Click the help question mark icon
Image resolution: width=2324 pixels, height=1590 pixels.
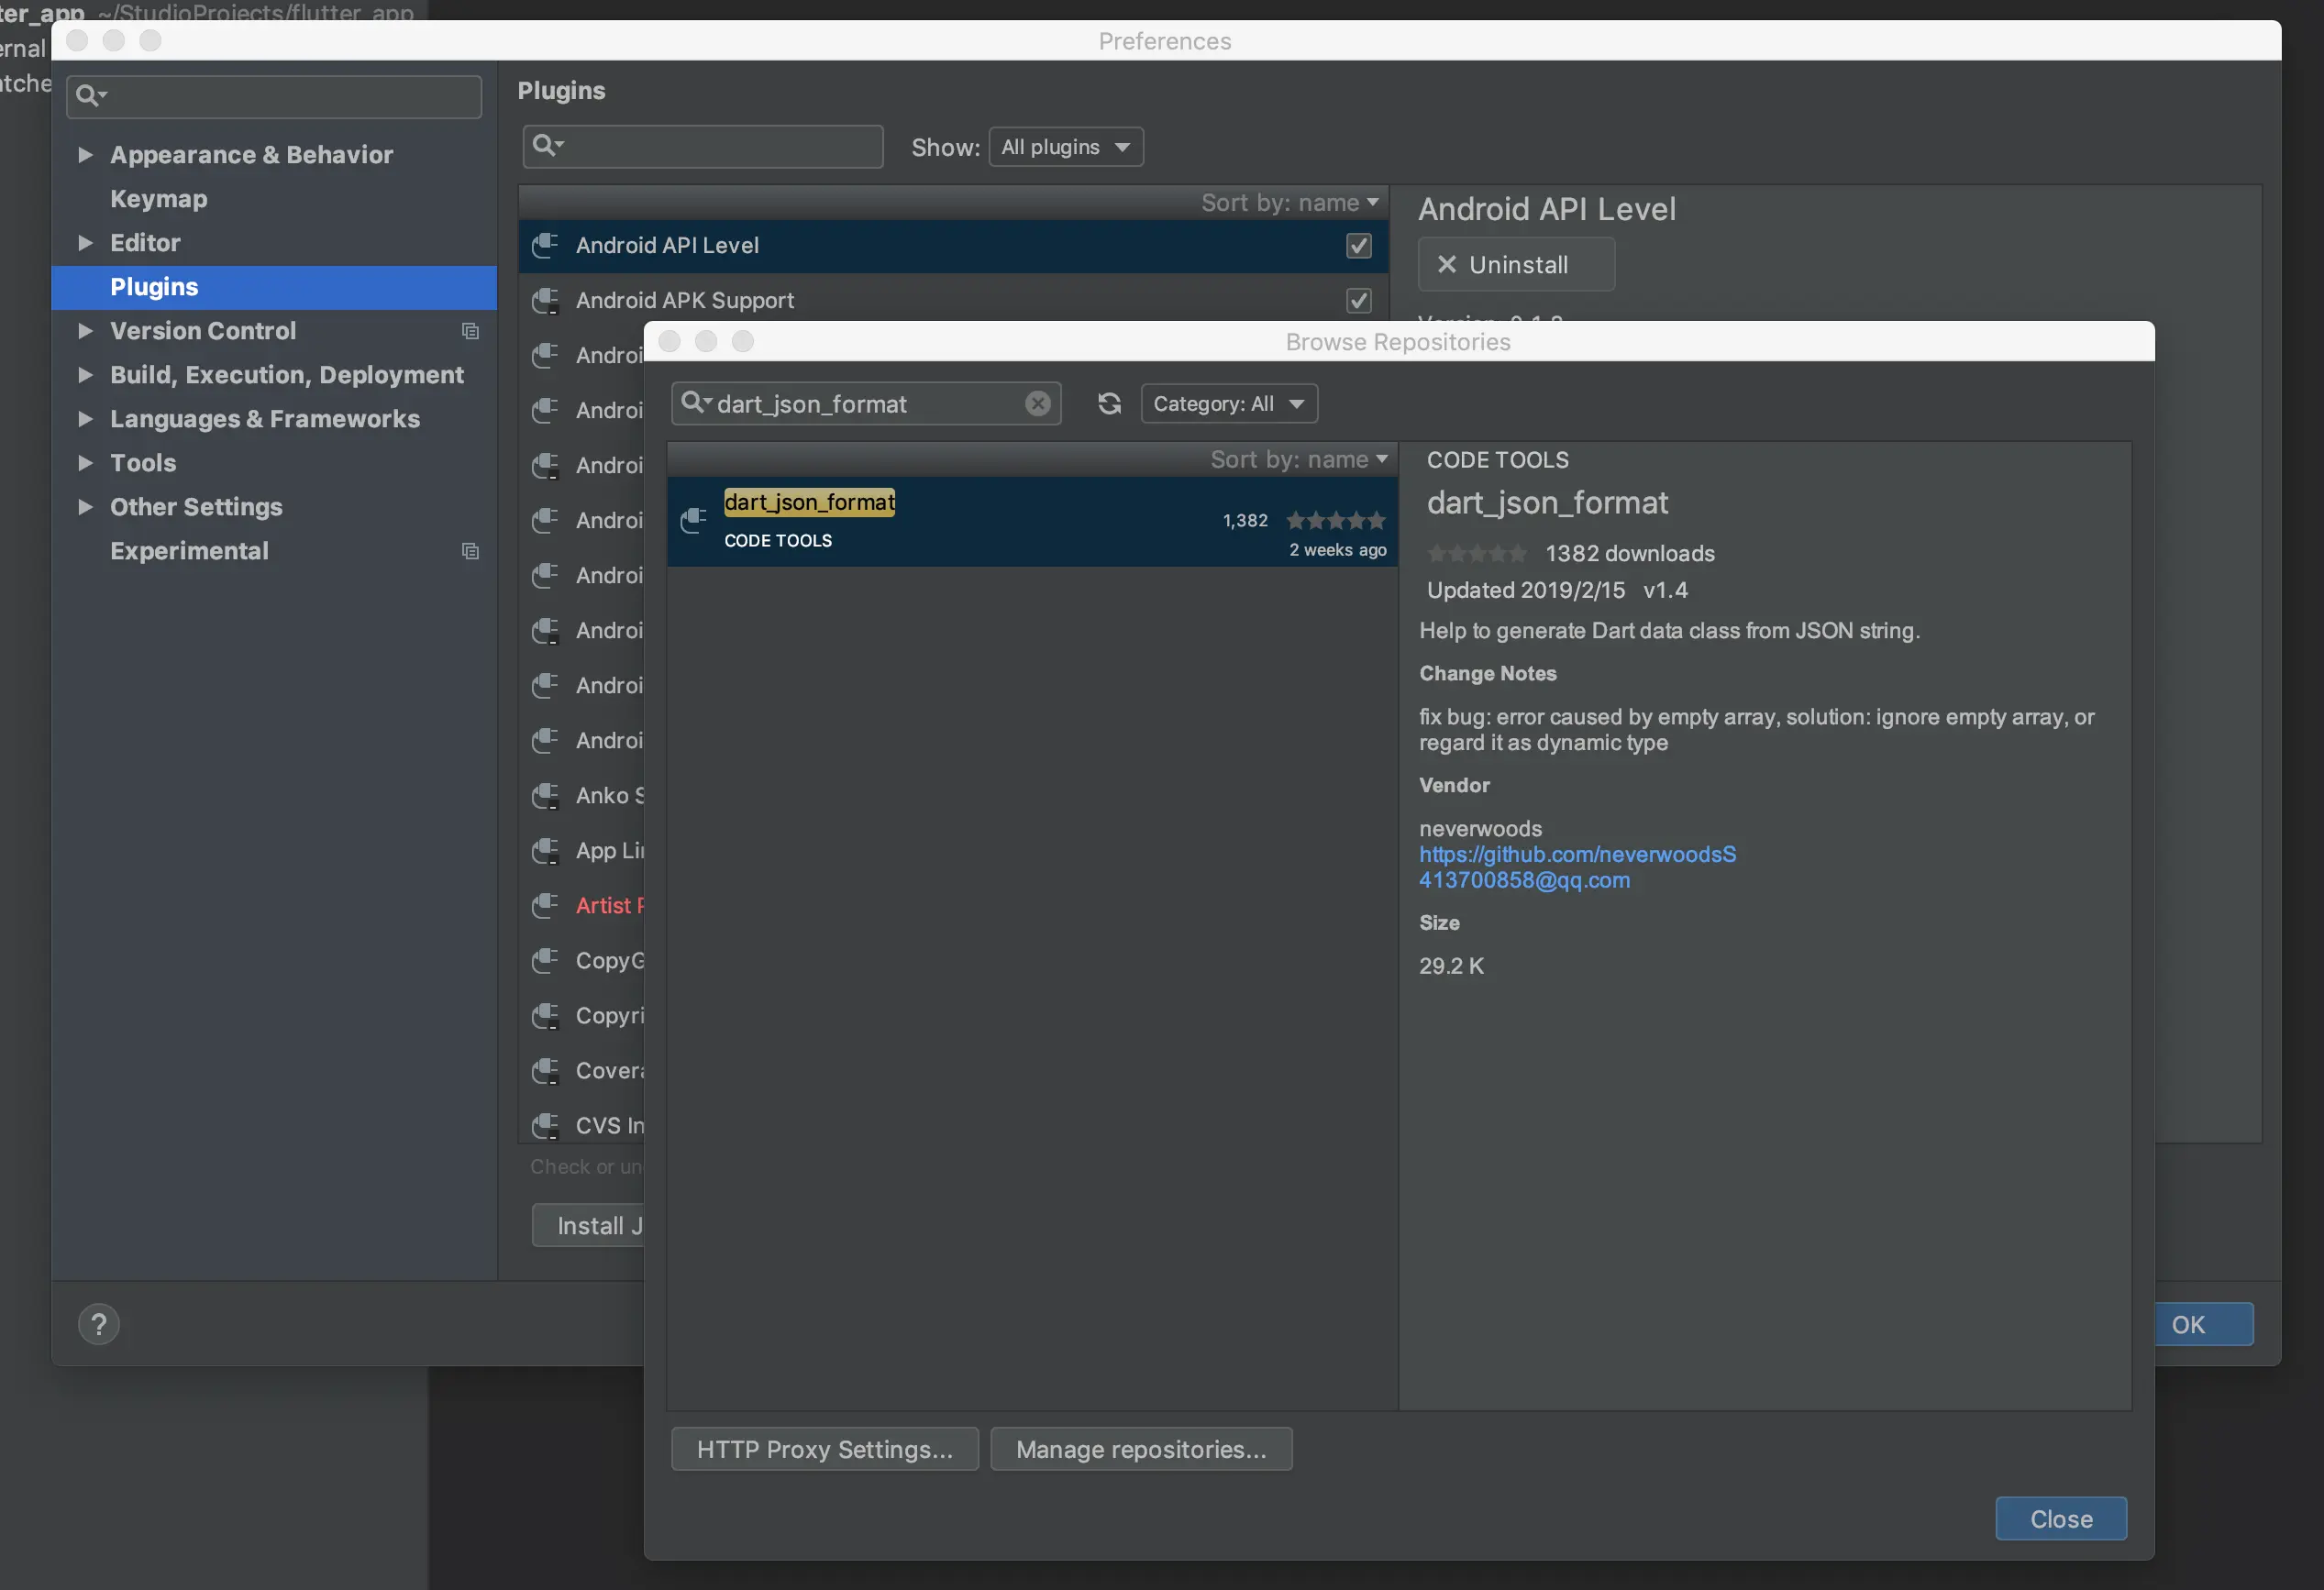click(99, 1325)
